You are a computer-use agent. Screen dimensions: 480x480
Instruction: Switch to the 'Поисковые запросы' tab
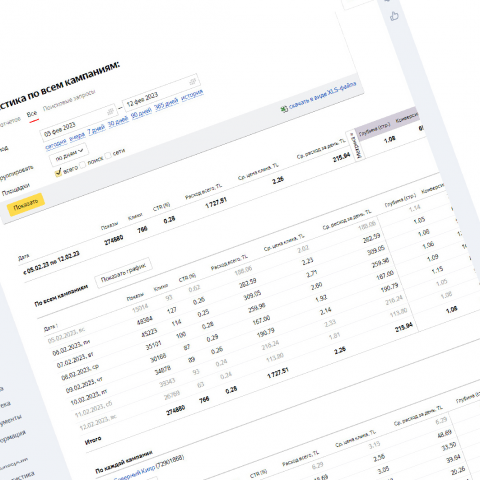pyautogui.click(x=69, y=100)
